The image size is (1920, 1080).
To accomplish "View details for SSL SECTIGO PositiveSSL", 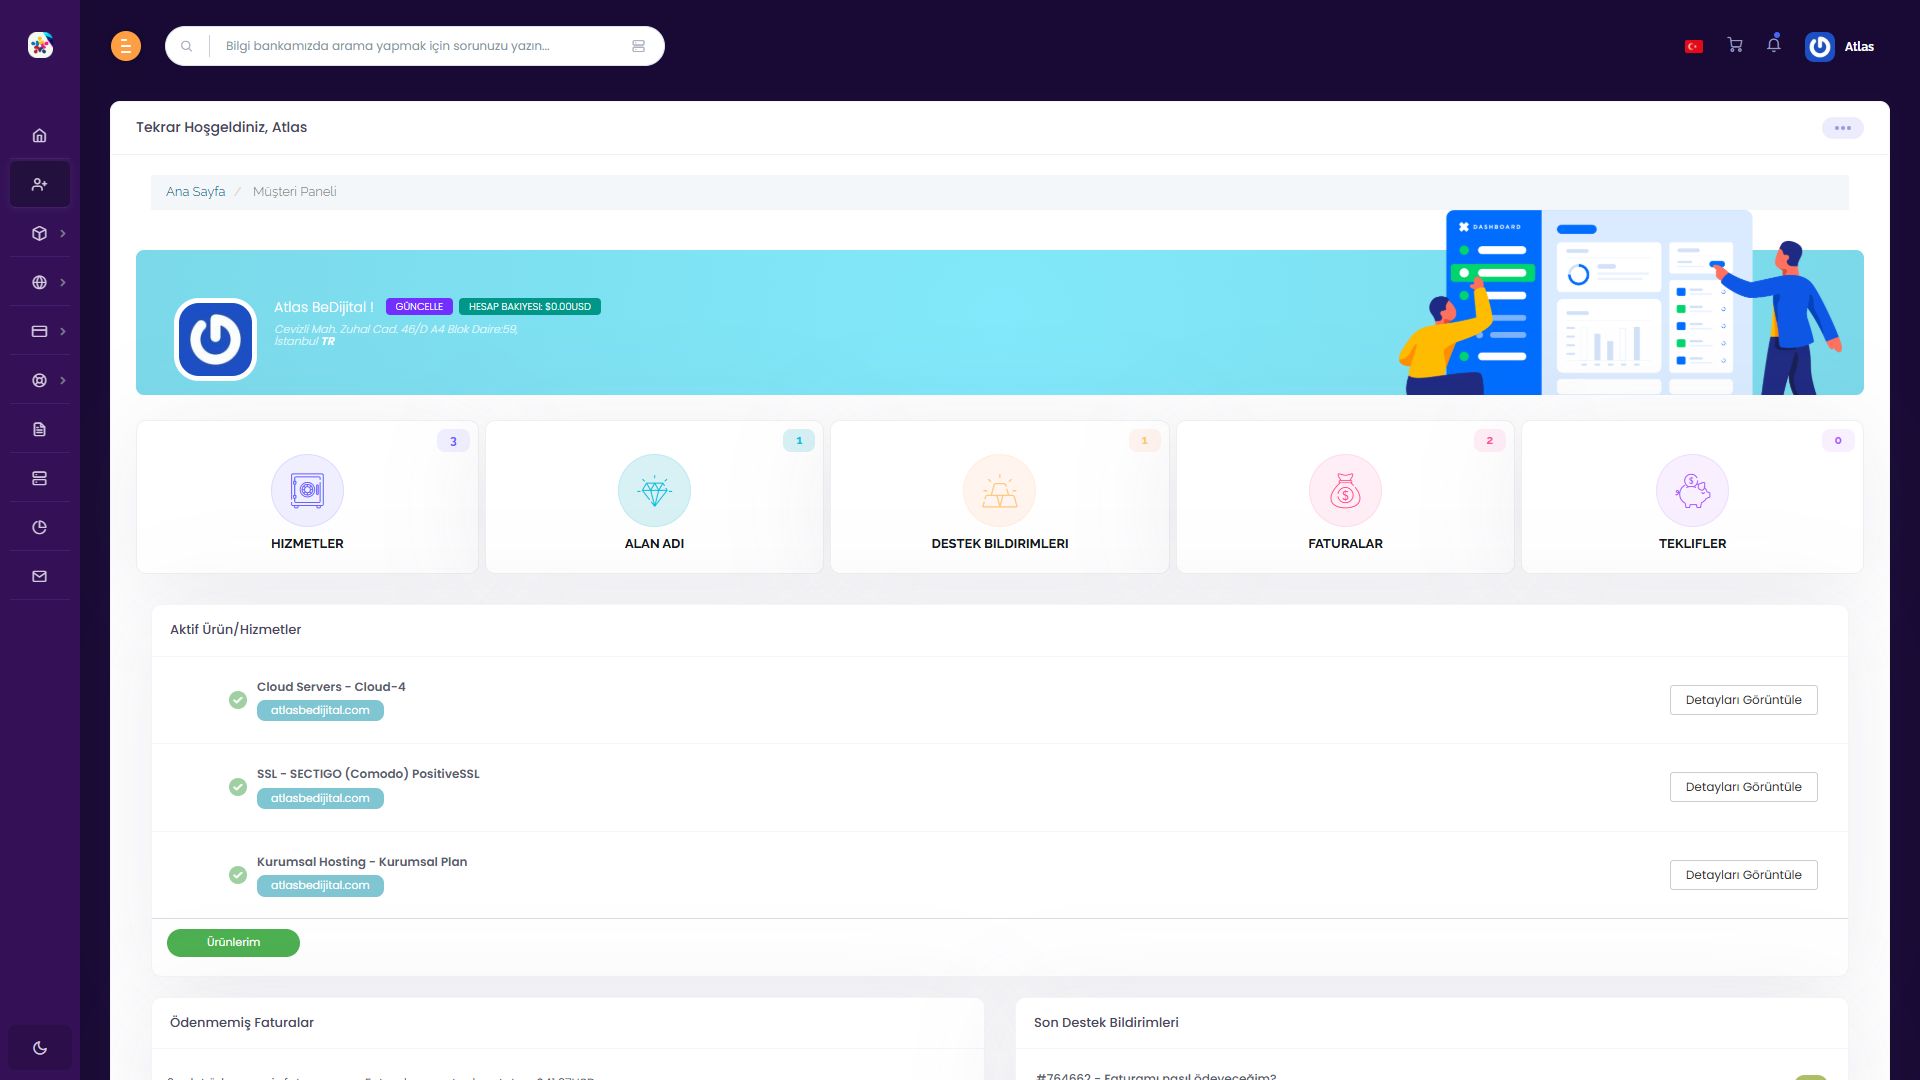I will 1743,787.
